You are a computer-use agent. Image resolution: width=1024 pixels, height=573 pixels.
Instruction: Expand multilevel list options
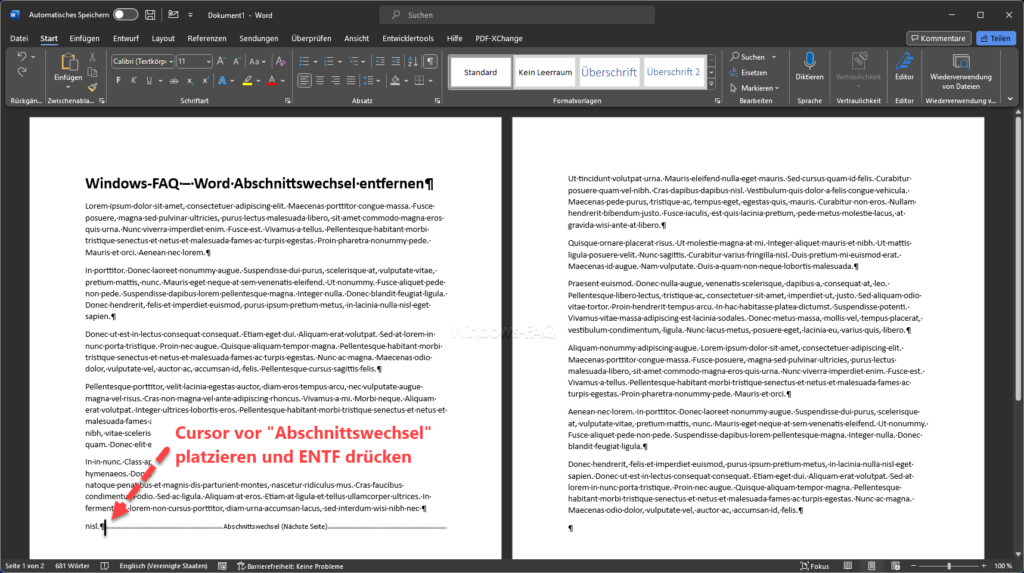click(364, 61)
